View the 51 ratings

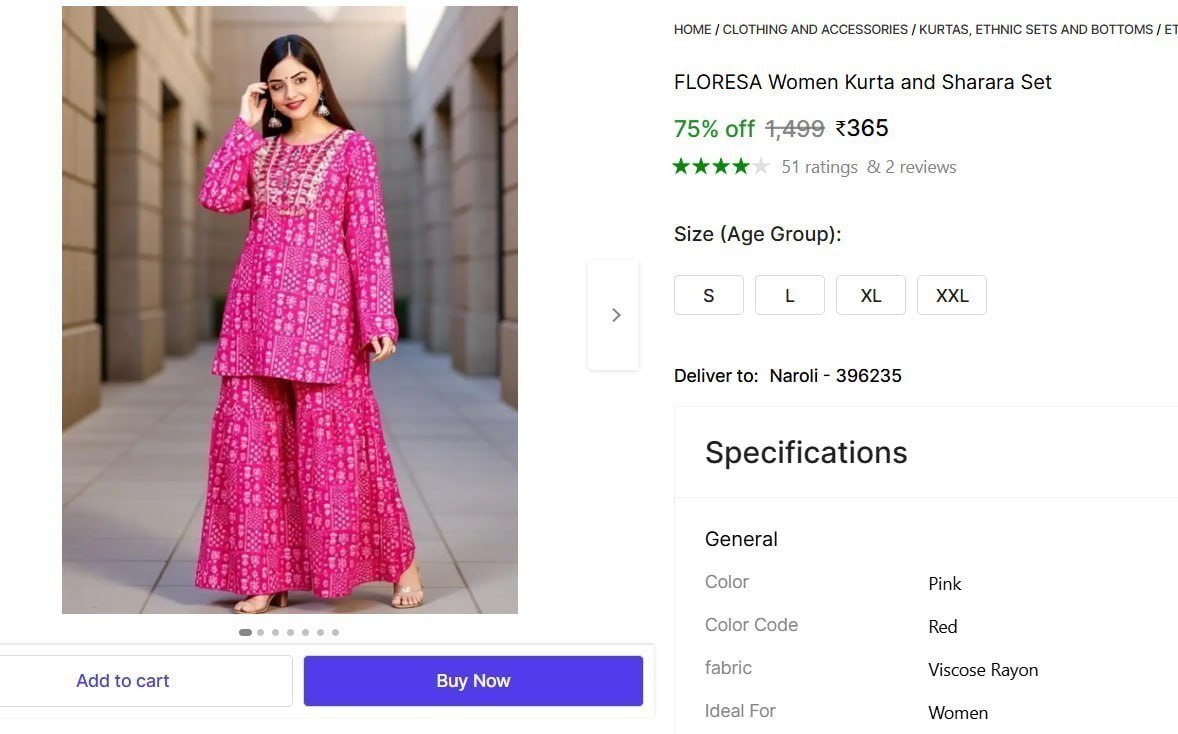819,167
